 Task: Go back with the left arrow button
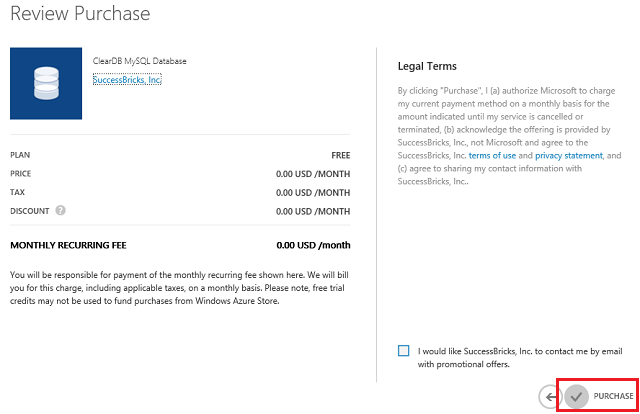[x=549, y=396]
